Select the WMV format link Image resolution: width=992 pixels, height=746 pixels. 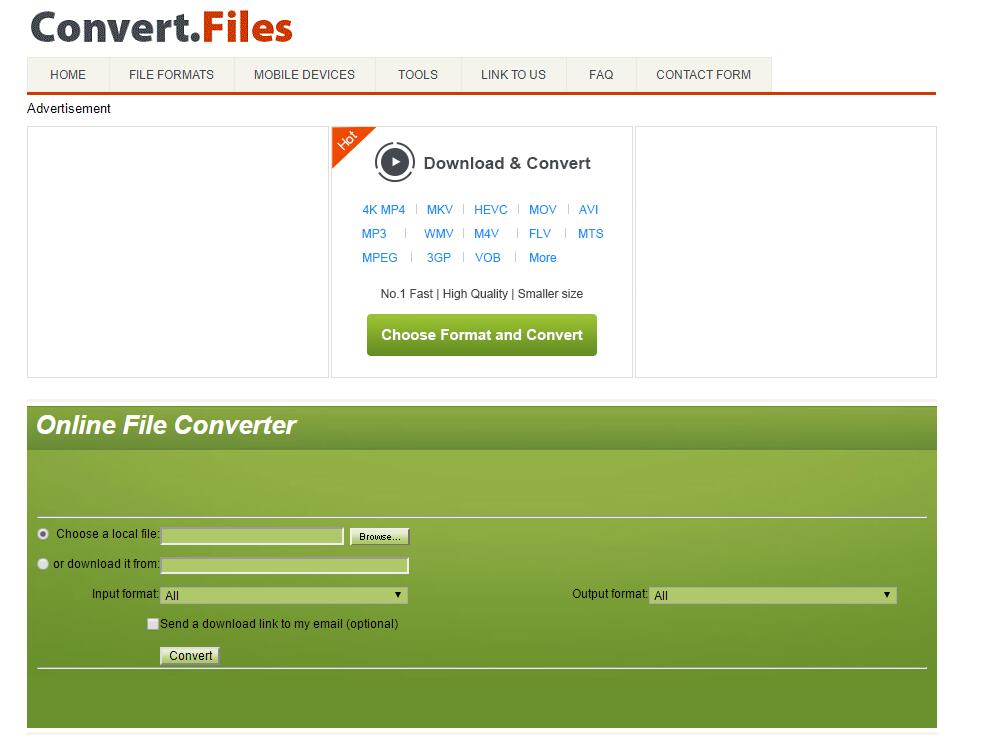pos(438,233)
